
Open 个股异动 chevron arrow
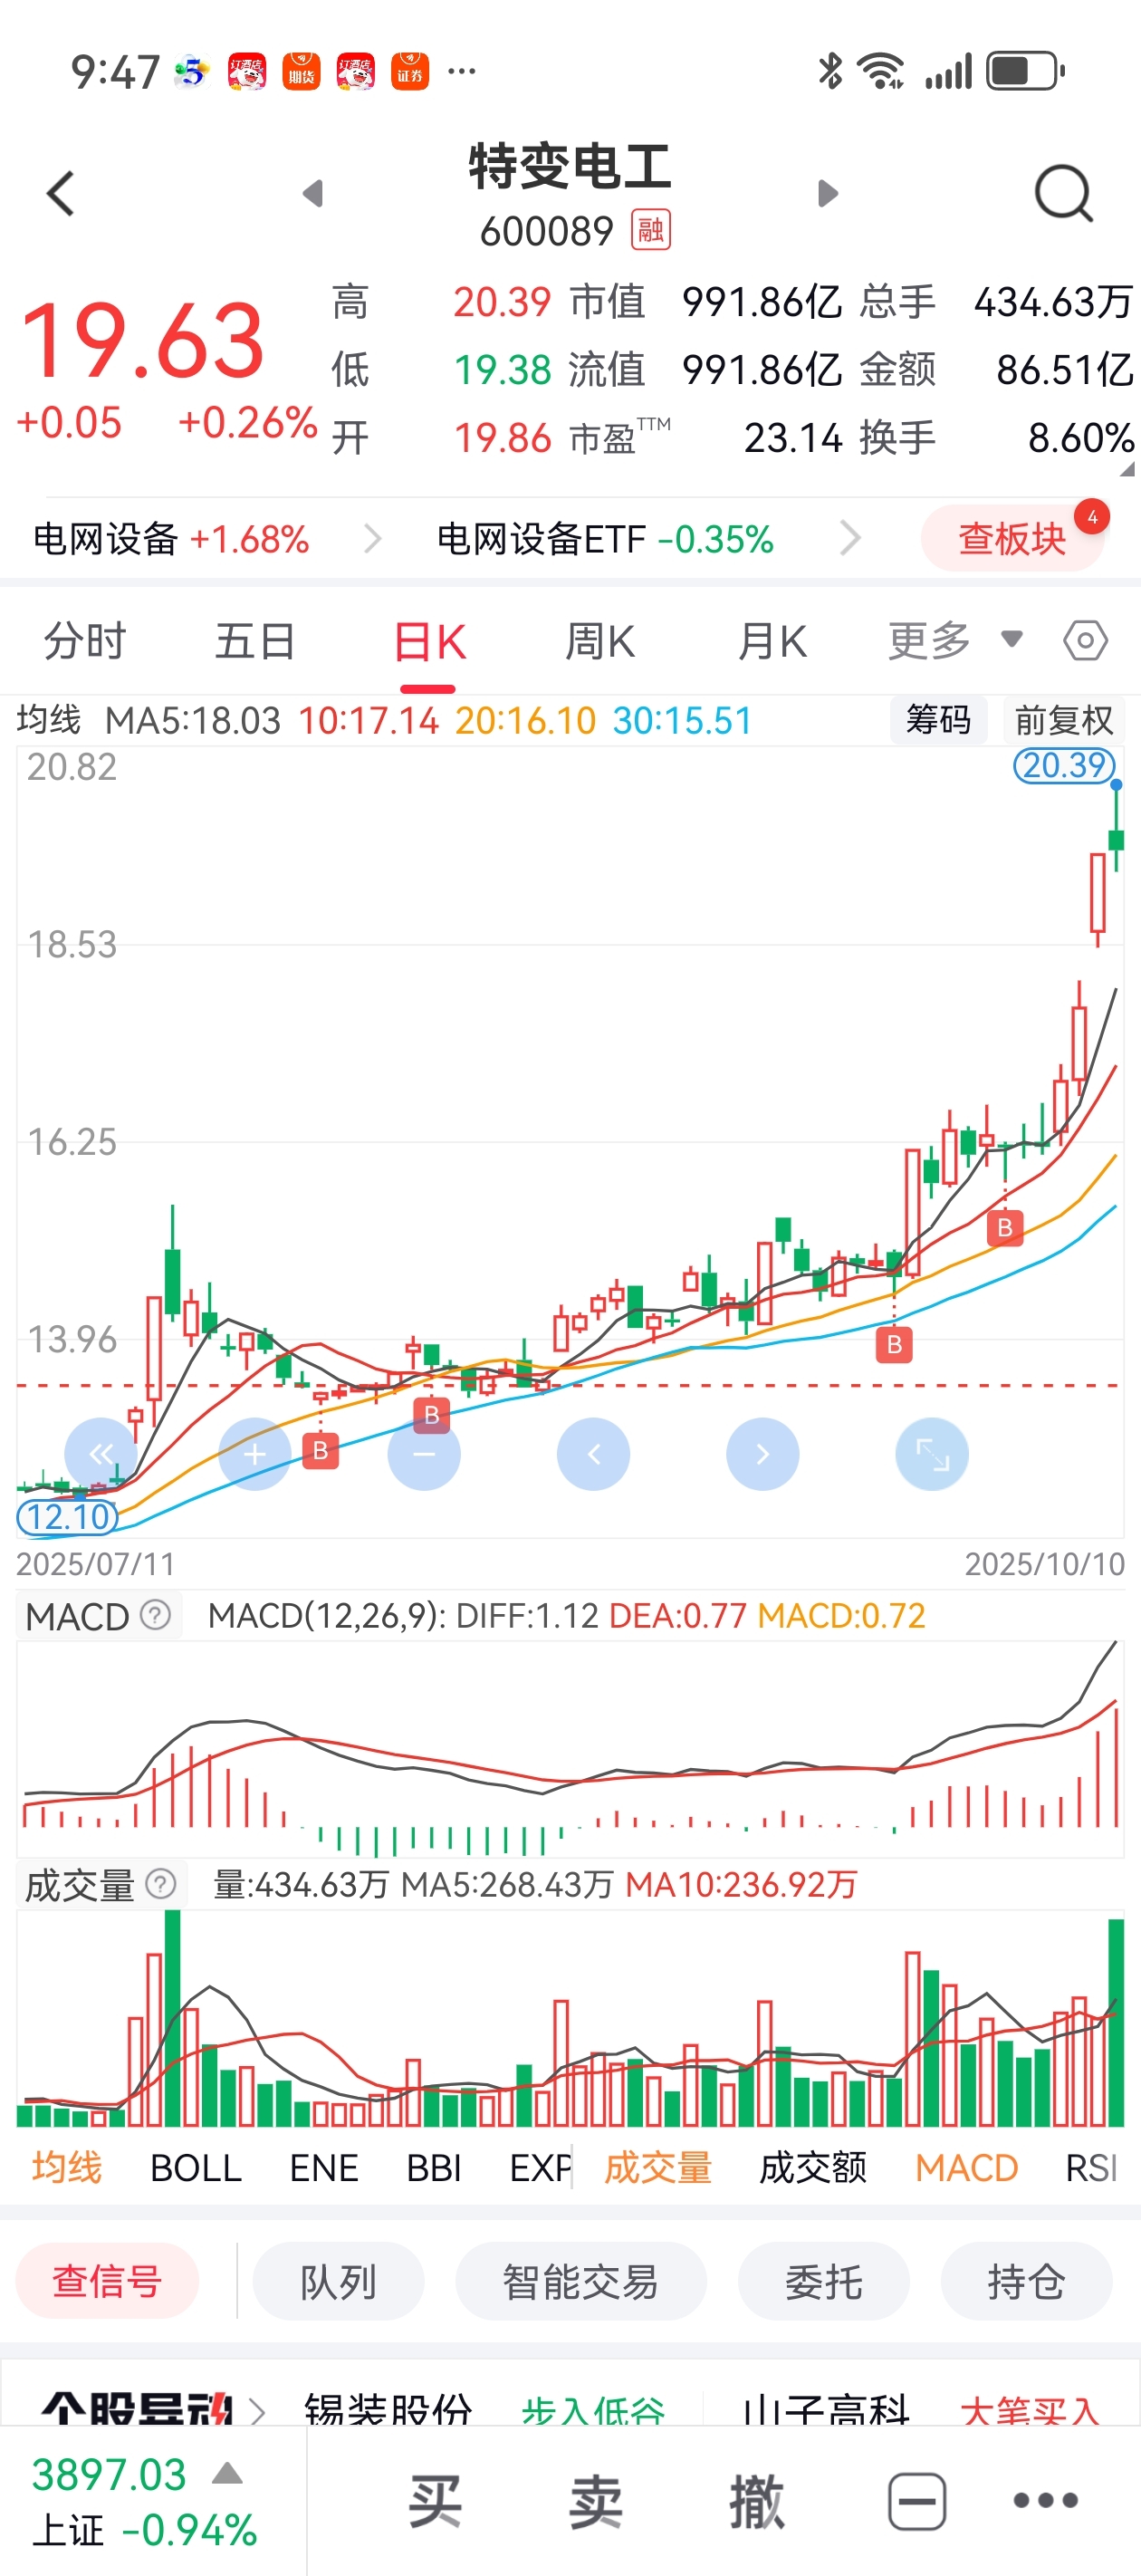257,2411
